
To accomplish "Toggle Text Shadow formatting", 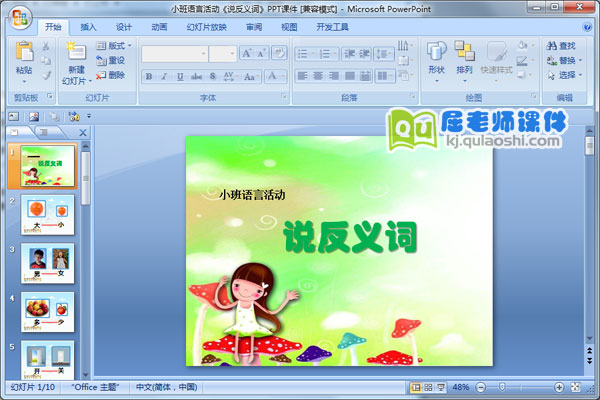I will coord(213,77).
